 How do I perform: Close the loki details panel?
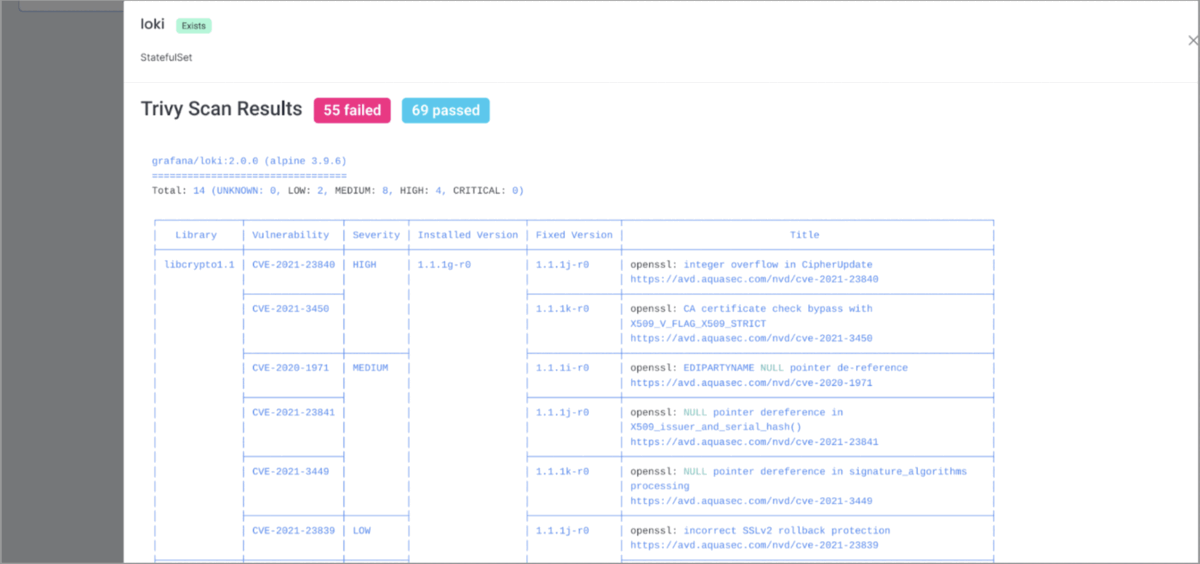pos(1192,41)
